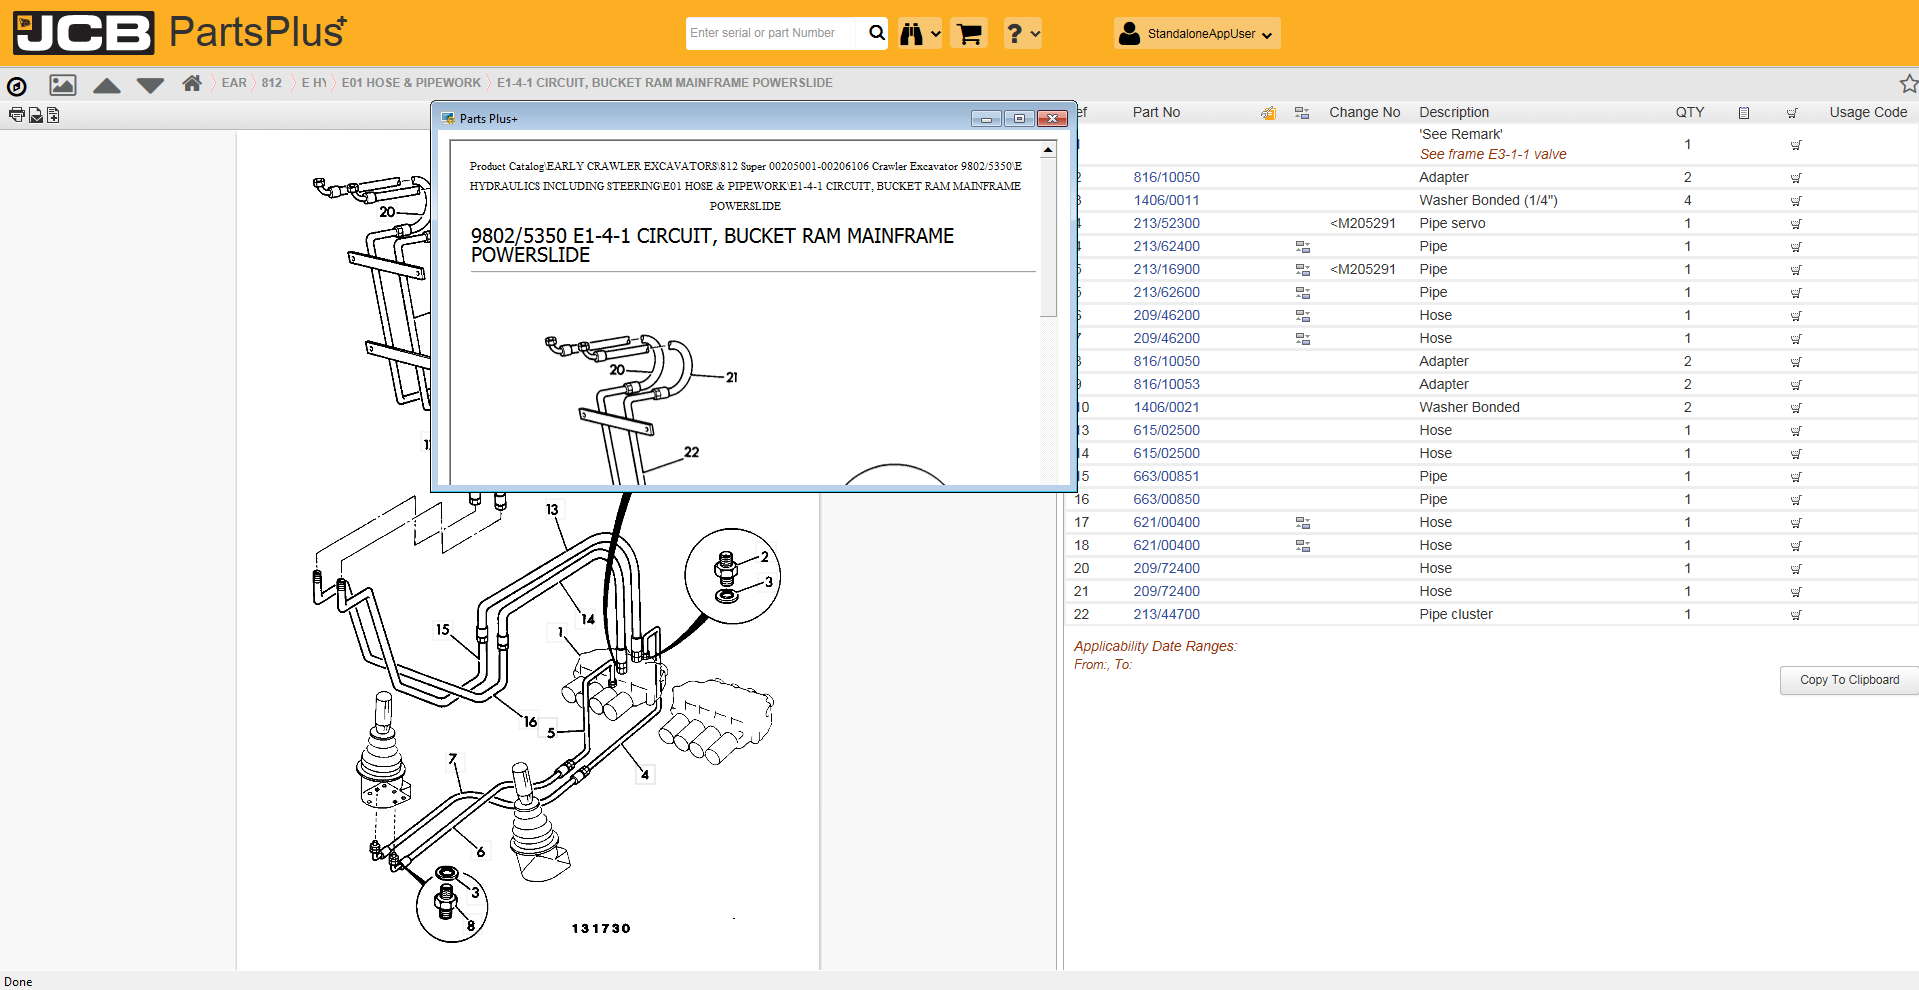
Task: Expand the help question mark dropdown
Action: [x=1022, y=34]
